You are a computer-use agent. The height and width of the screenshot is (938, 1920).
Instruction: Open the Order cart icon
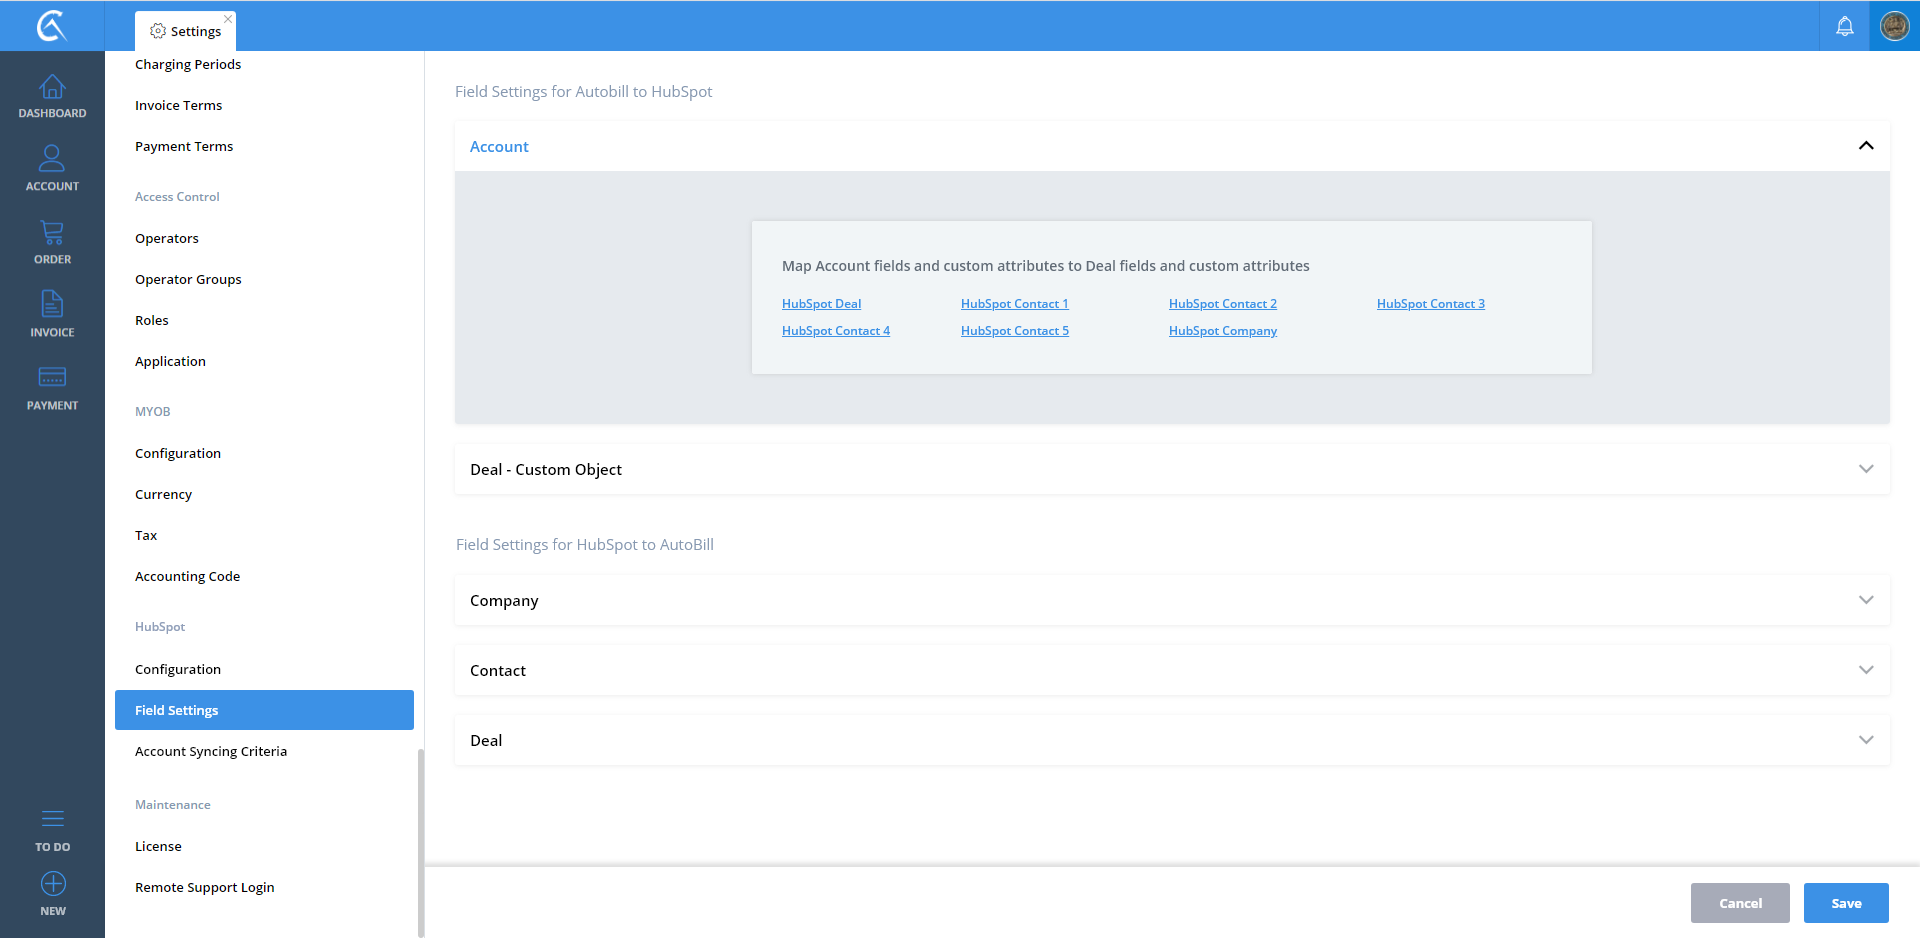click(52, 233)
